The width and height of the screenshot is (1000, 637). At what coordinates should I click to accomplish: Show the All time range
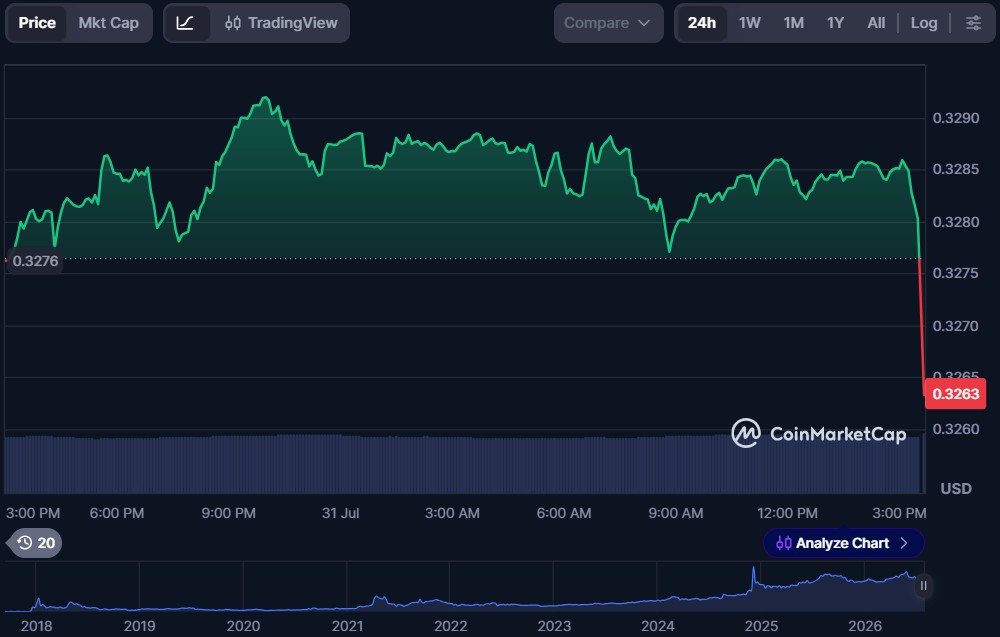(876, 23)
